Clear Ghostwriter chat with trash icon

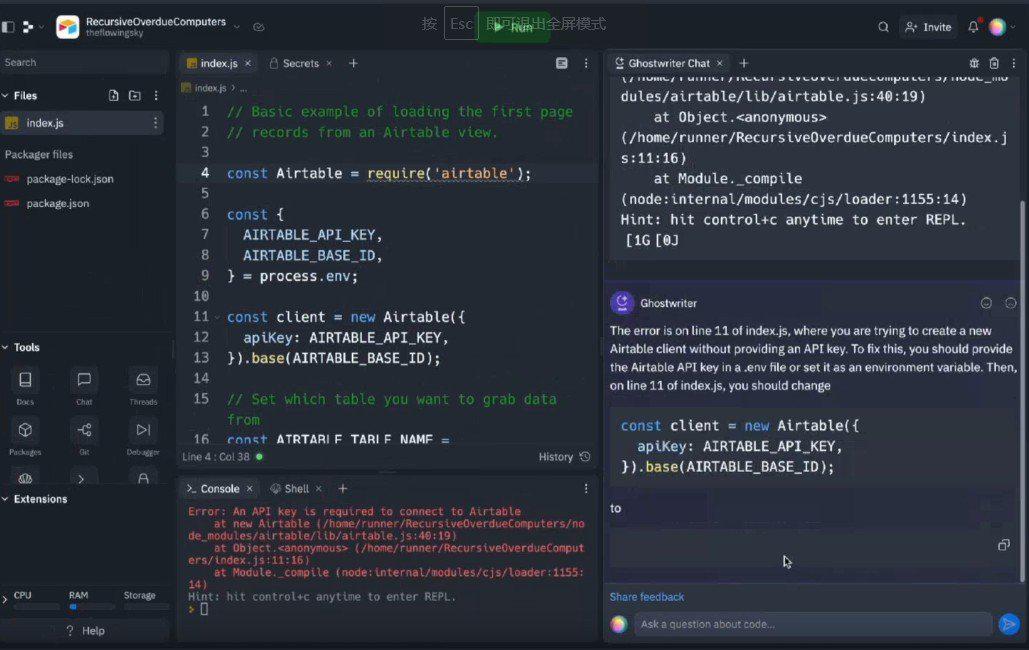[994, 64]
